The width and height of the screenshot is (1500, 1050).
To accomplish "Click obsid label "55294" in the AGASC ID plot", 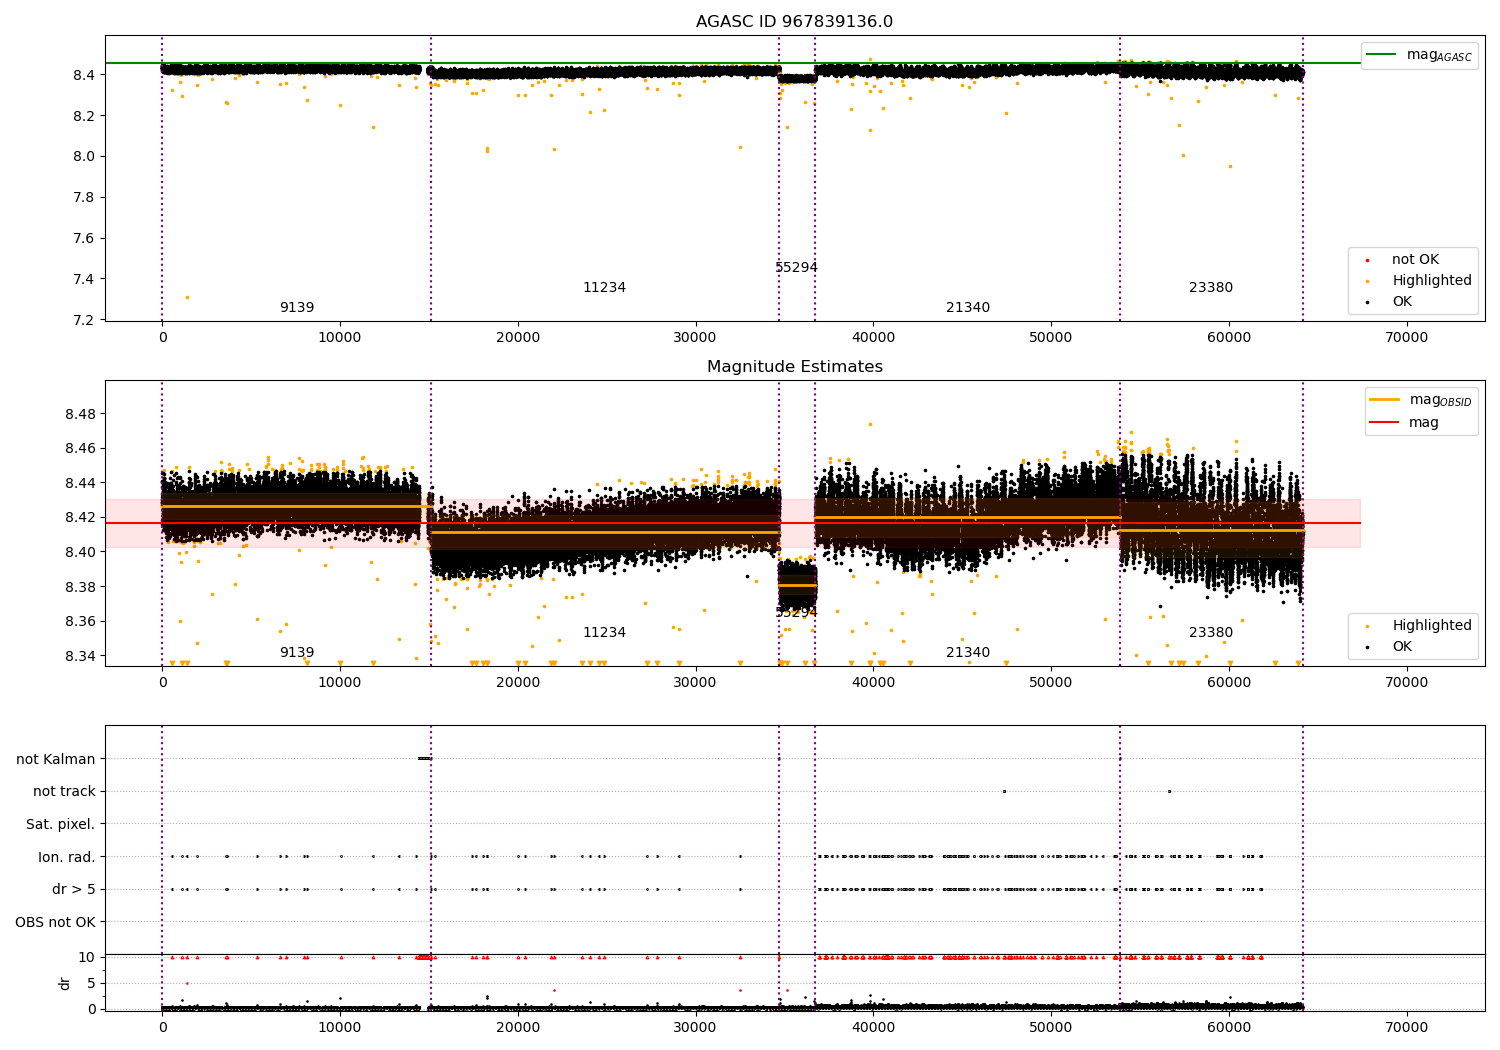I will pos(796,268).
